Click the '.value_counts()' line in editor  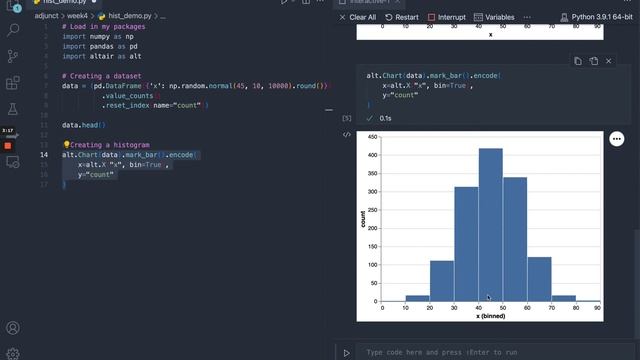tap(131, 96)
